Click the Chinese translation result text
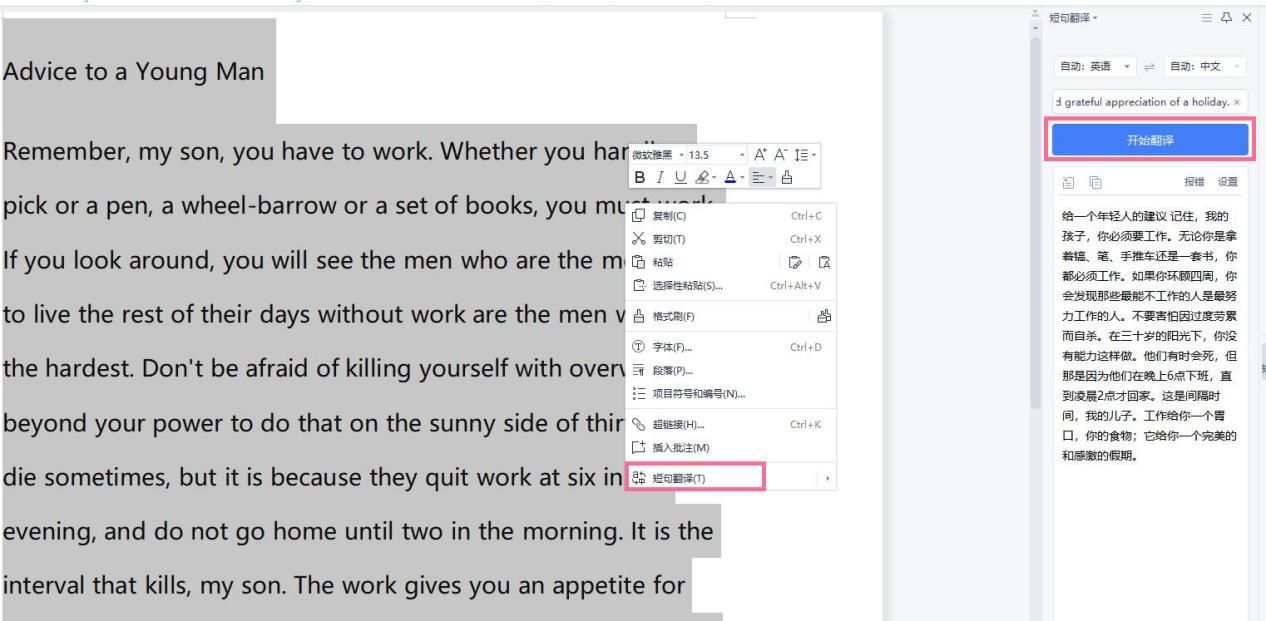 [1151, 336]
